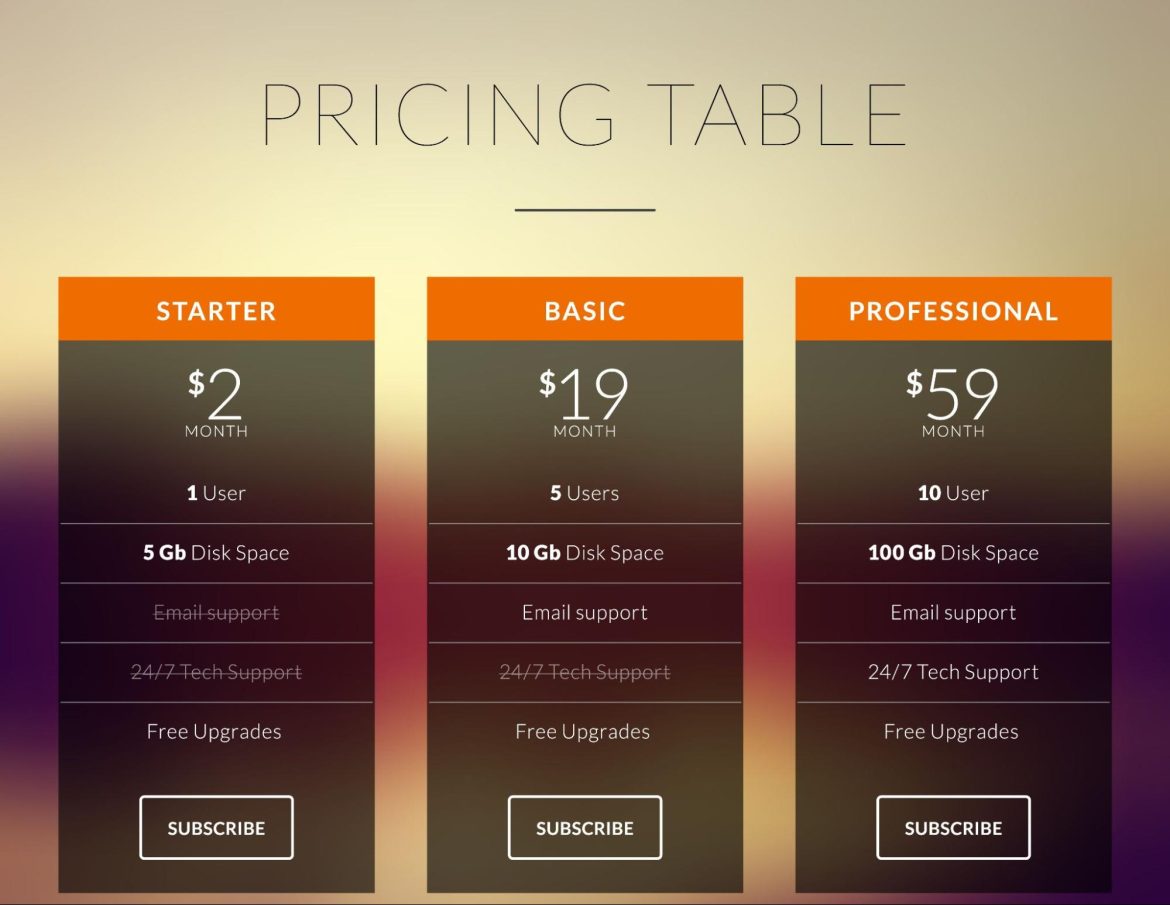This screenshot has width=1170, height=905.
Task: Click Email support in Professional plan
Action: 952,612
